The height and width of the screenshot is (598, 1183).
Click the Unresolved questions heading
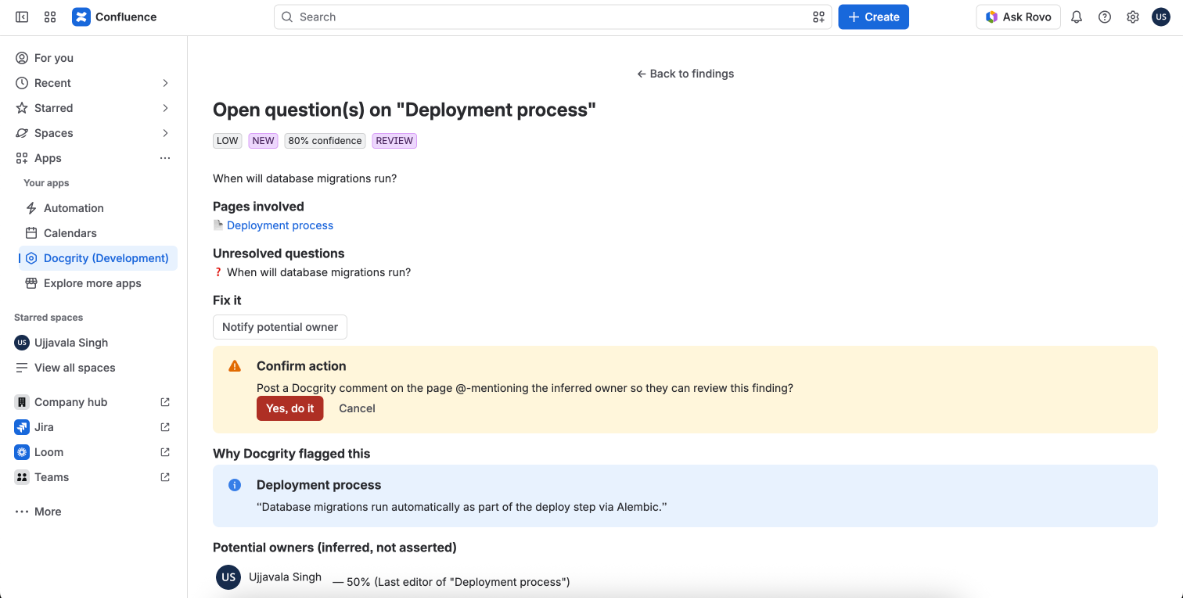pos(278,253)
